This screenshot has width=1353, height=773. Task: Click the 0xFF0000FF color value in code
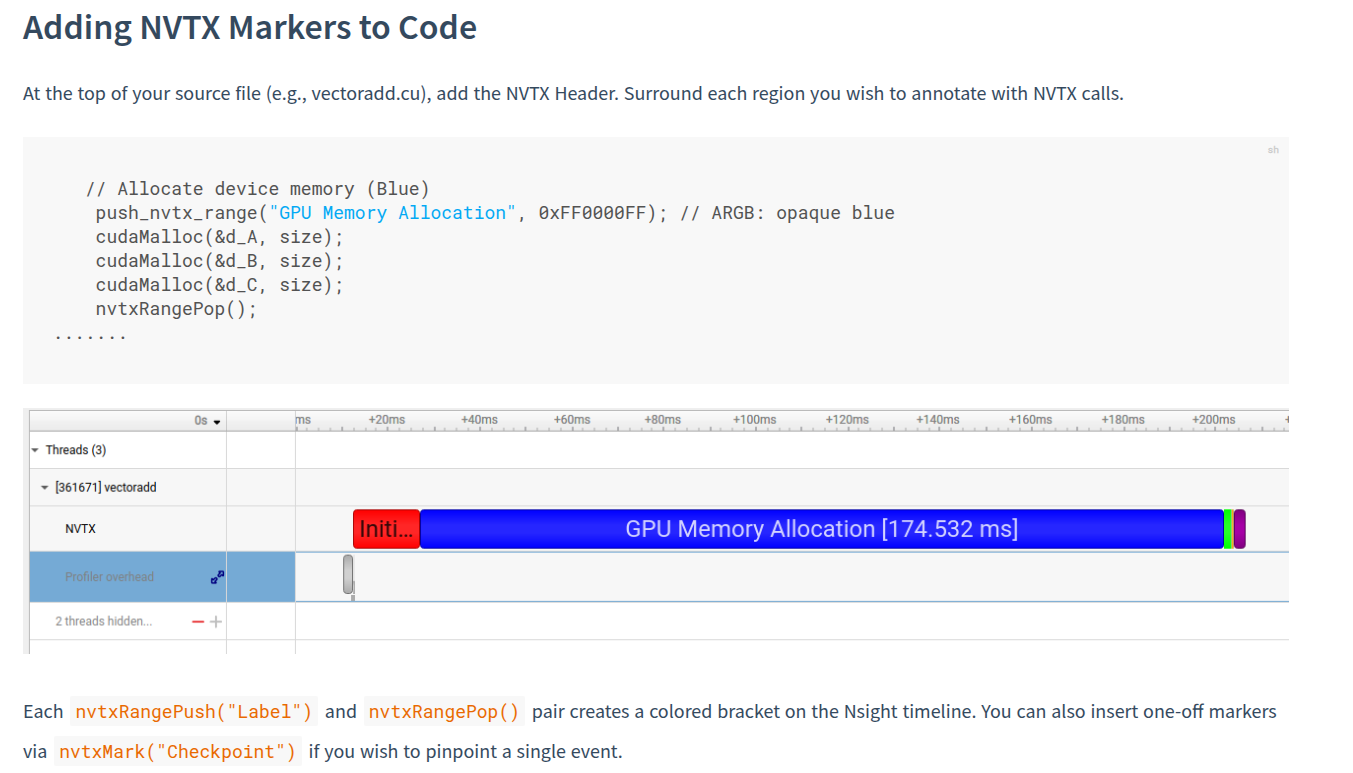click(593, 213)
